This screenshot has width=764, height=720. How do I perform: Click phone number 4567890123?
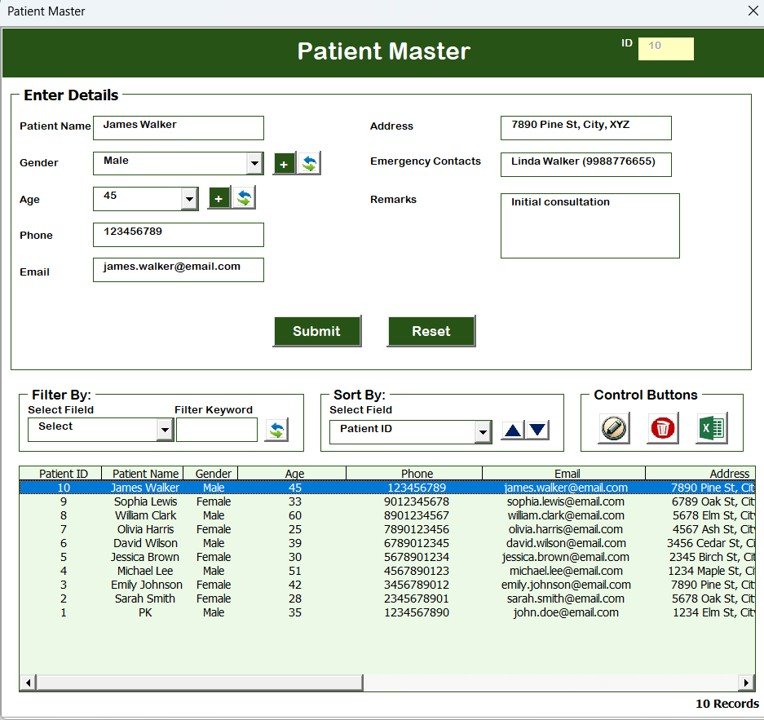[x=417, y=571]
